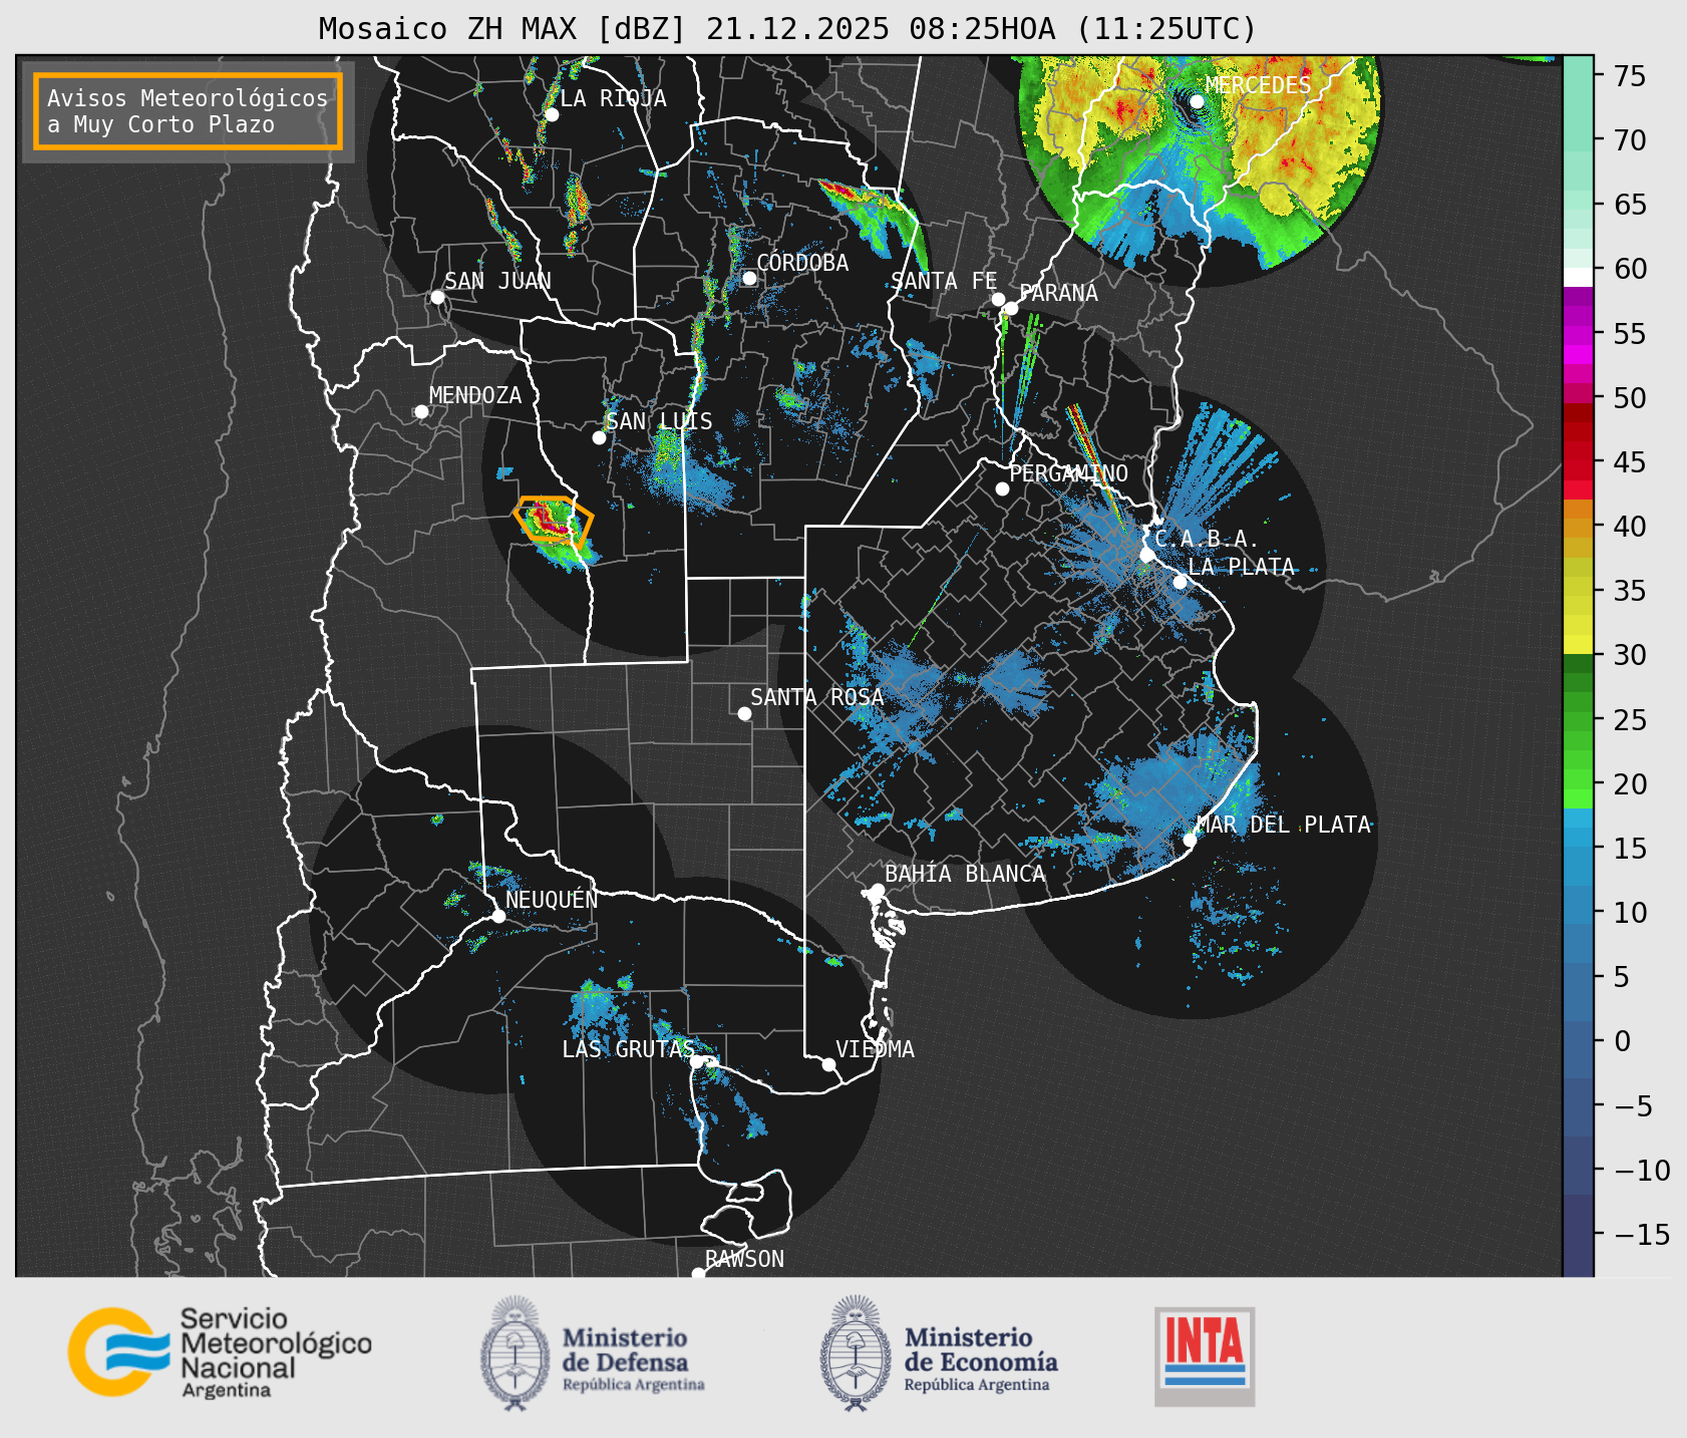Click the SANTA ROSA label text
This screenshot has width=1687, height=1438.
817,697
